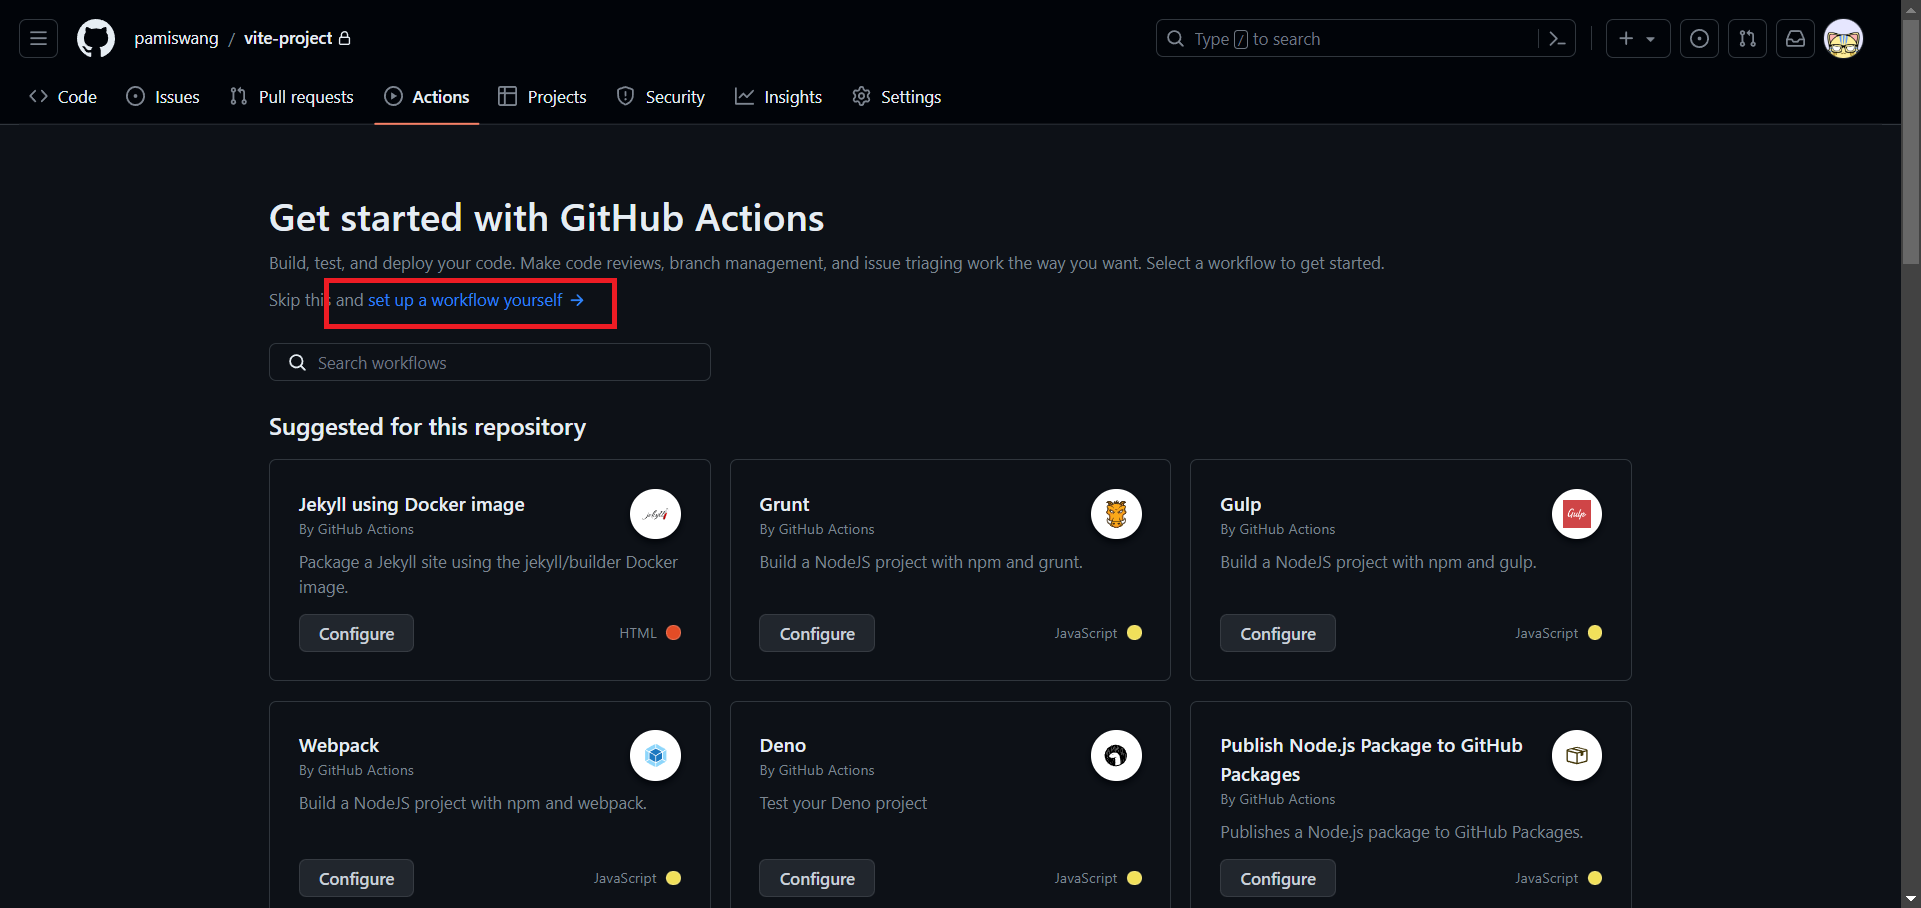Viewport: 1921px width, 908px height.
Task: Click set up a workflow yourself link
Action: (476, 300)
